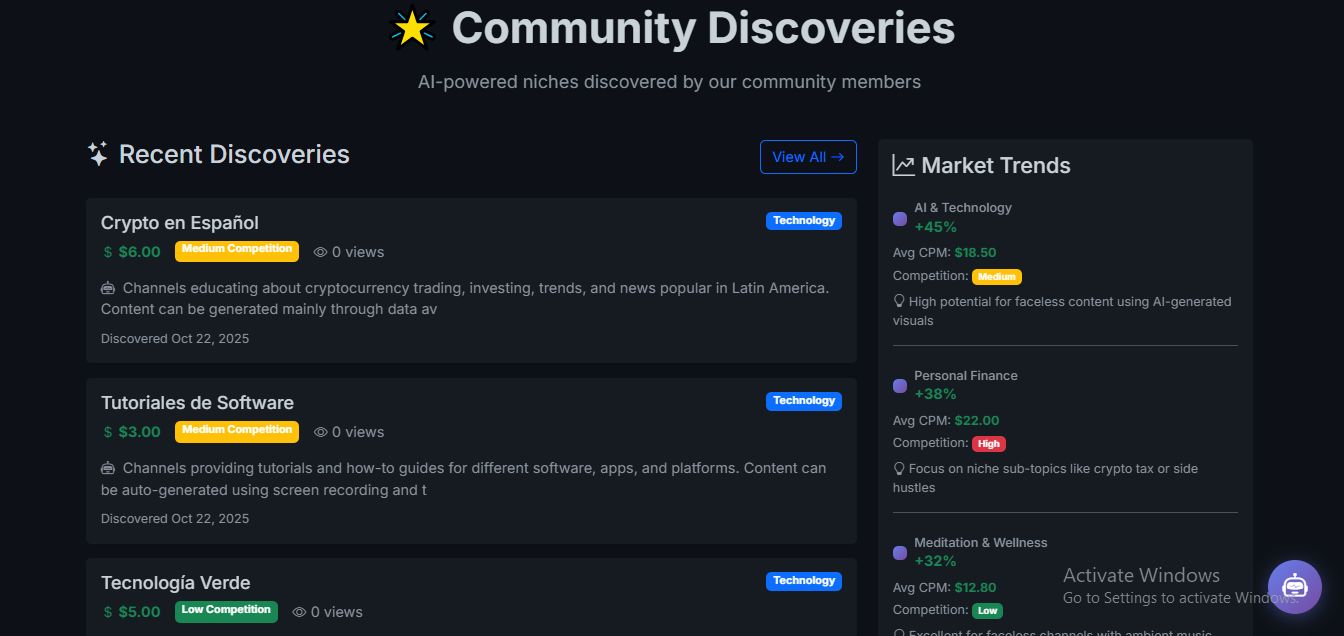
Task: Click the robot icon in Crypto en Español description
Action: (108, 288)
